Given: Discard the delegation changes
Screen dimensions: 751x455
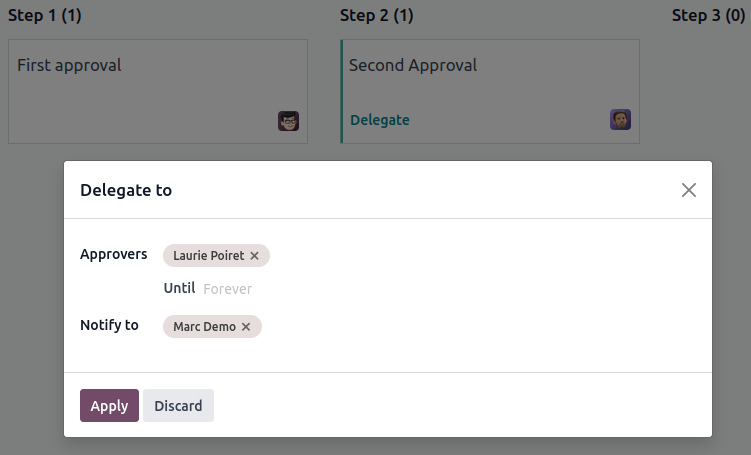Looking at the screenshot, I should [178, 406].
